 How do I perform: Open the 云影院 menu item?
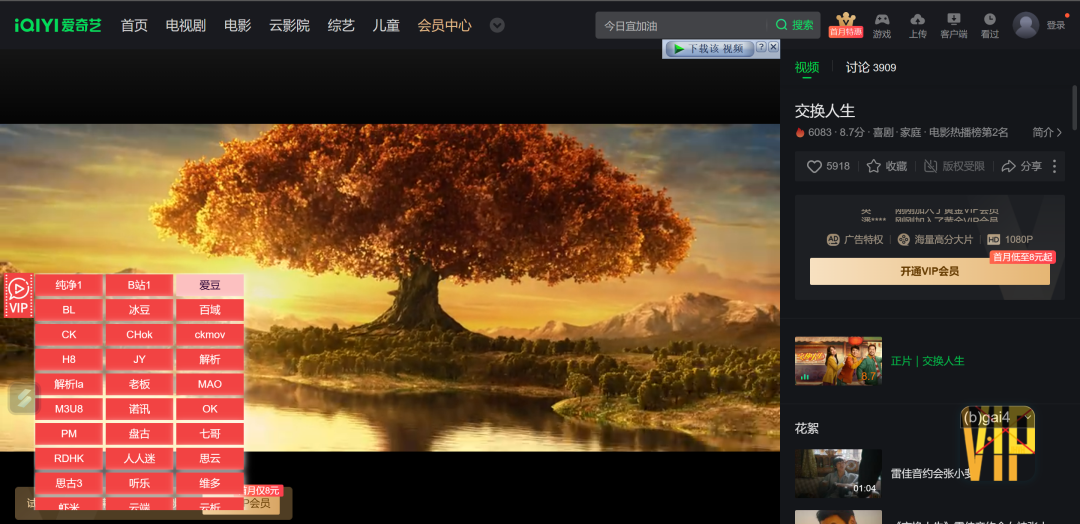click(289, 25)
